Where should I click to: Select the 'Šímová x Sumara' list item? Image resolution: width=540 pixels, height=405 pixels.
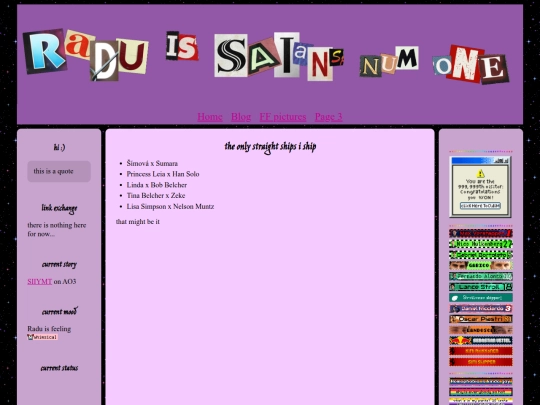[x=152, y=163]
